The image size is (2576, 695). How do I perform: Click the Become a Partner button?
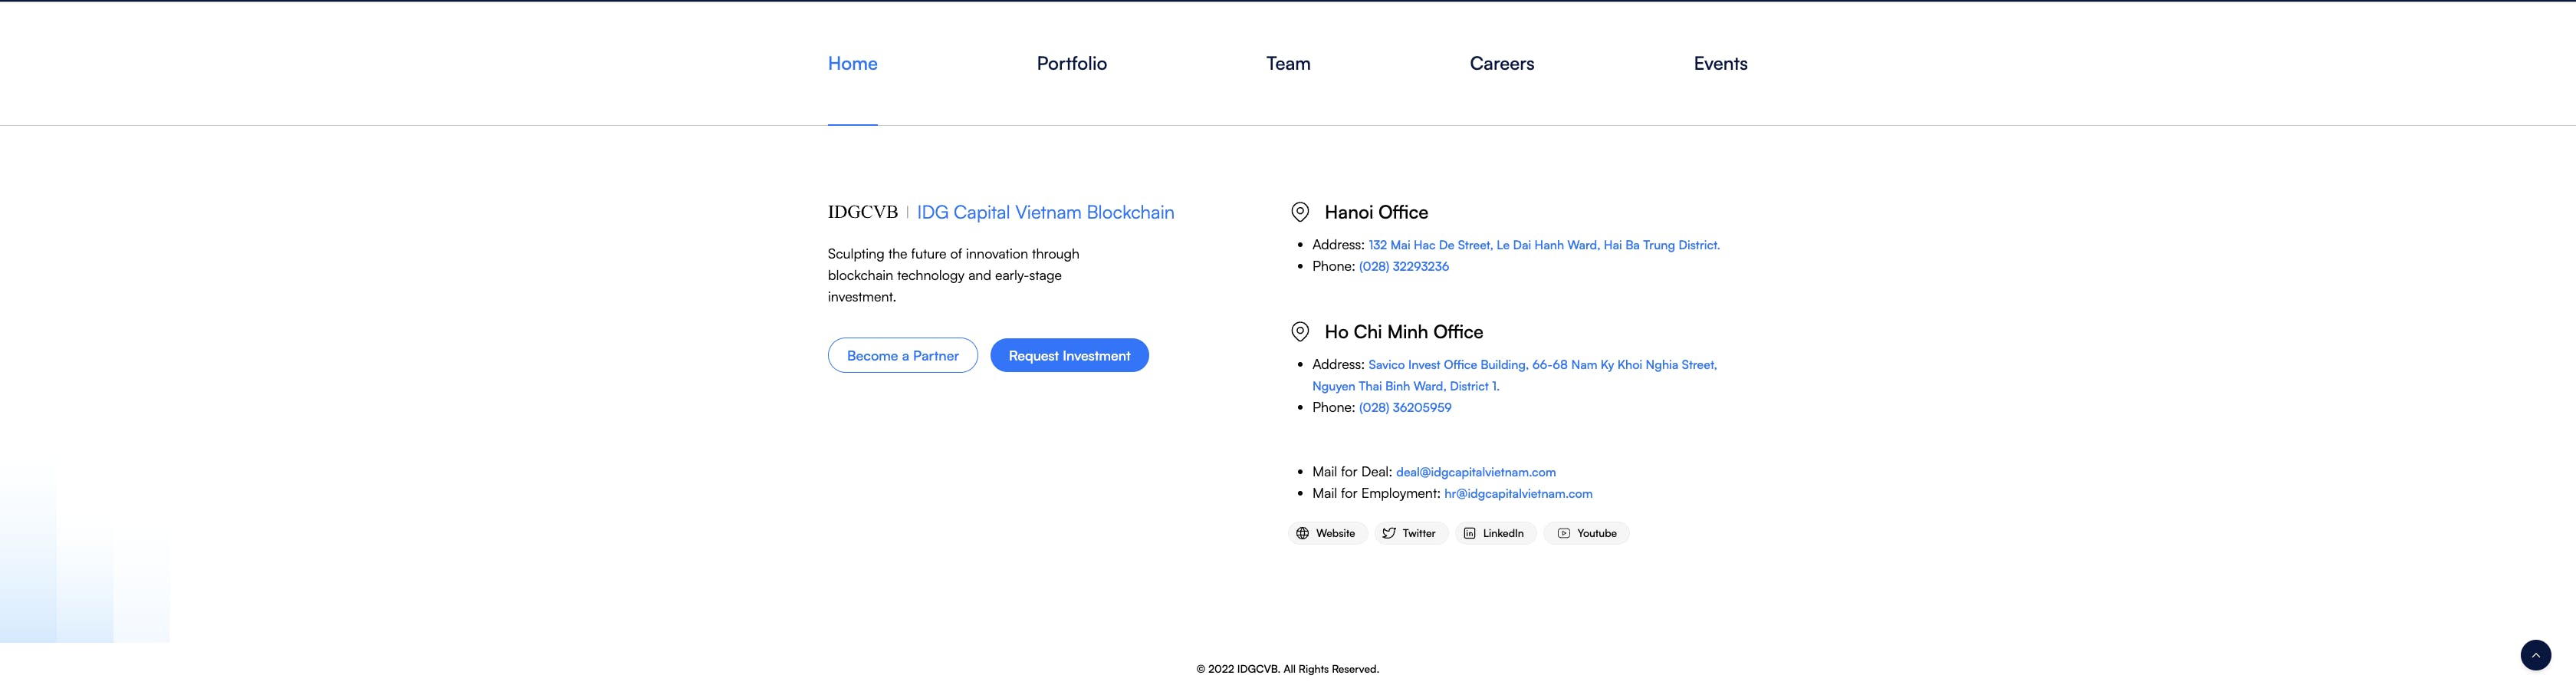(x=903, y=355)
